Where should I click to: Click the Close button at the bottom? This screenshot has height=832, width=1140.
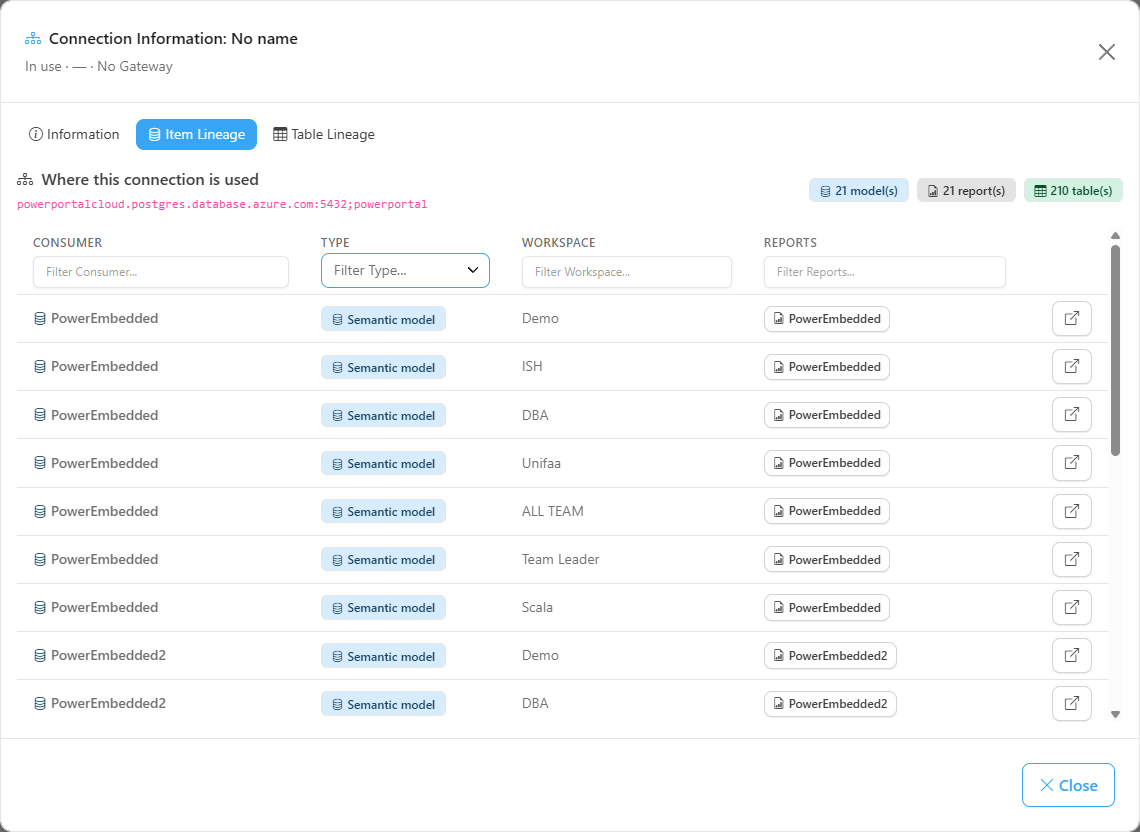click(1068, 785)
